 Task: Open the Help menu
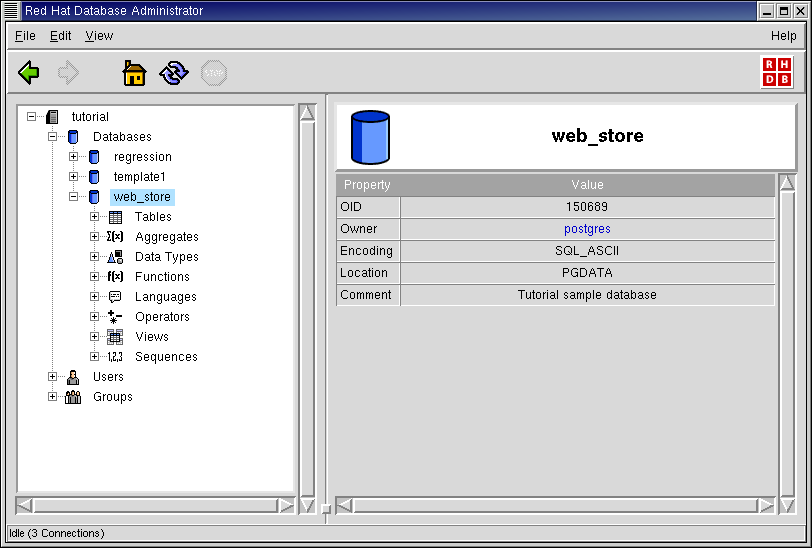783,36
